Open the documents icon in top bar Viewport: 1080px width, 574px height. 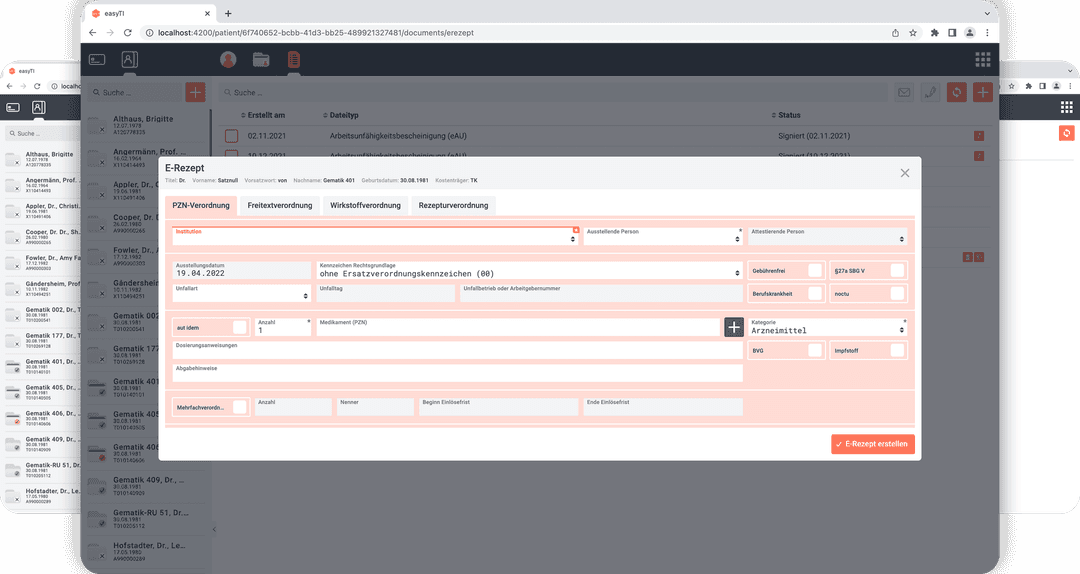[x=293, y=60]
